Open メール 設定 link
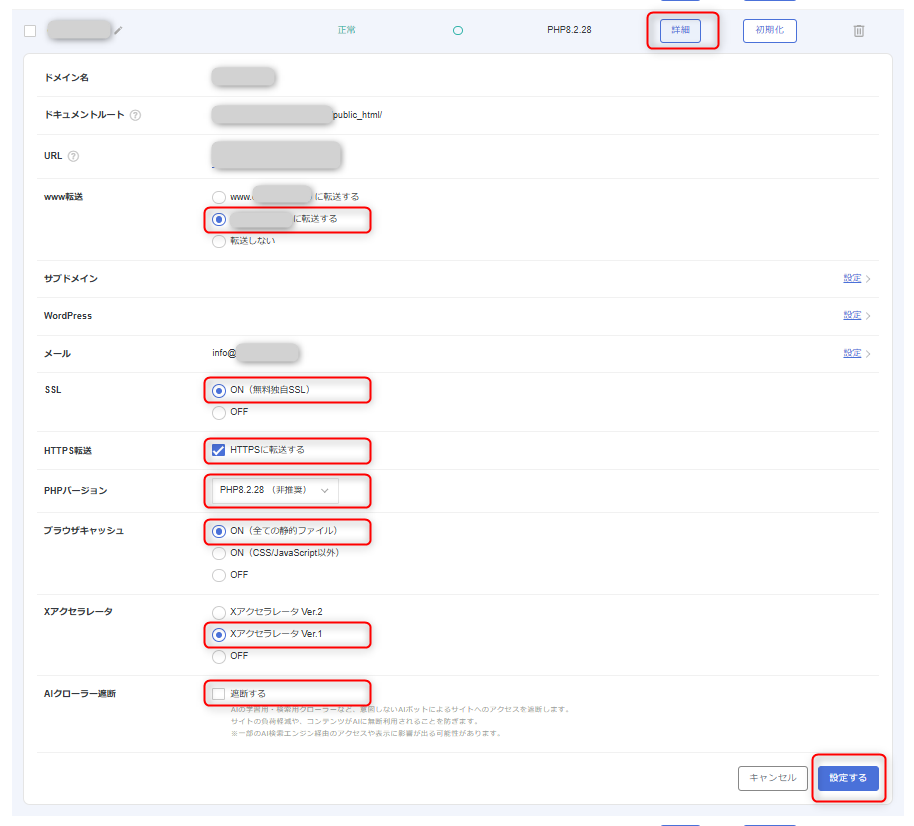 [852, 353]
